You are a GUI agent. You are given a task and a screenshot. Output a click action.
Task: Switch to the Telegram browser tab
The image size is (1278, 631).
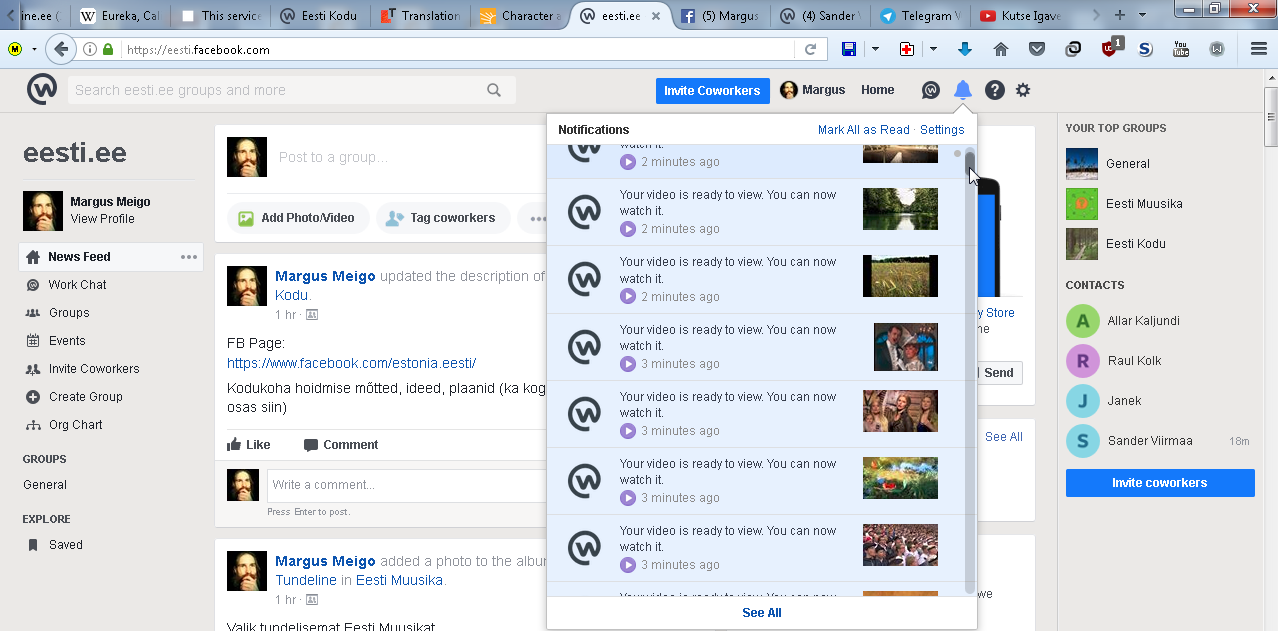click(920, 16)
